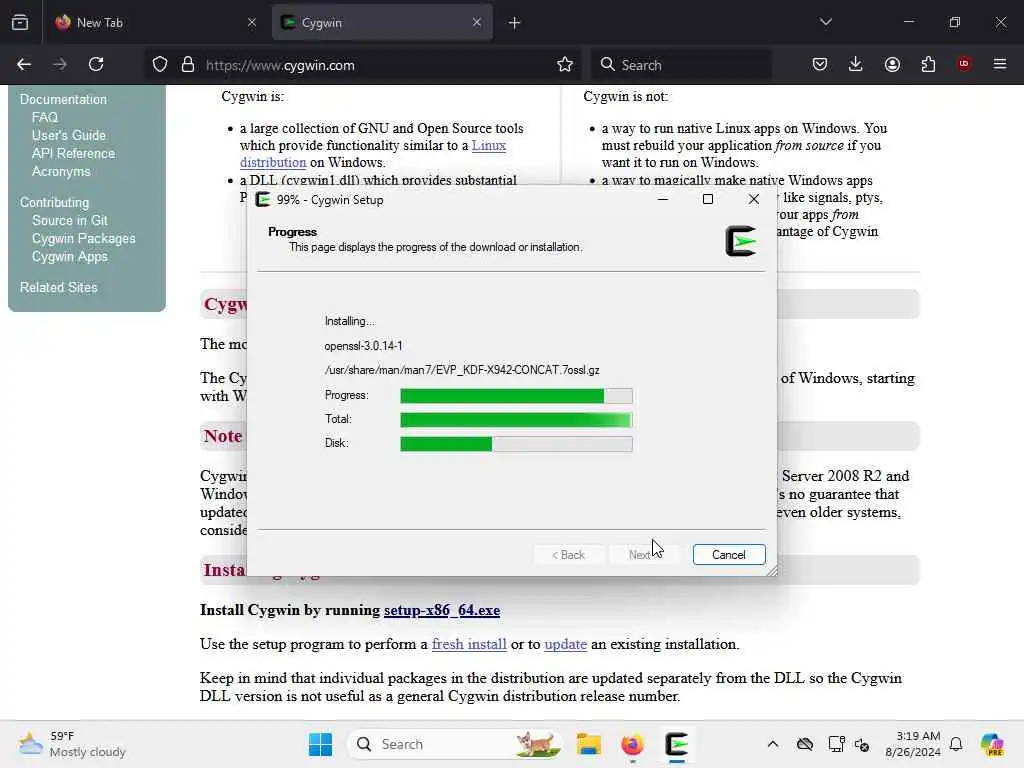Open the Copilot preview icon in taskbar
Screen dimensions: 1024x768
[x=992, y=744]
